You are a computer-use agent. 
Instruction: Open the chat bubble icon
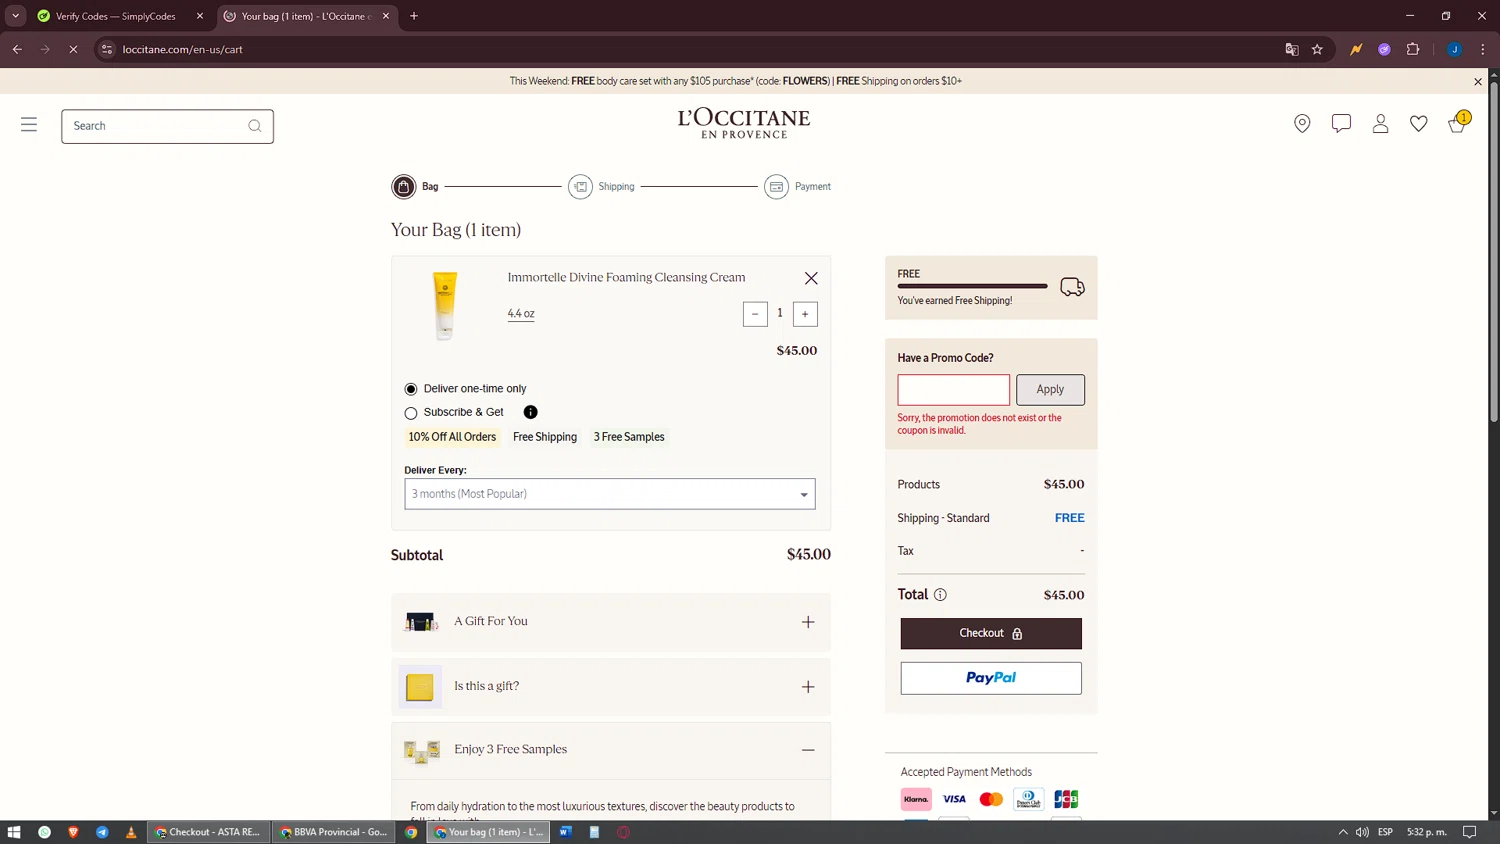(1341, 123)
